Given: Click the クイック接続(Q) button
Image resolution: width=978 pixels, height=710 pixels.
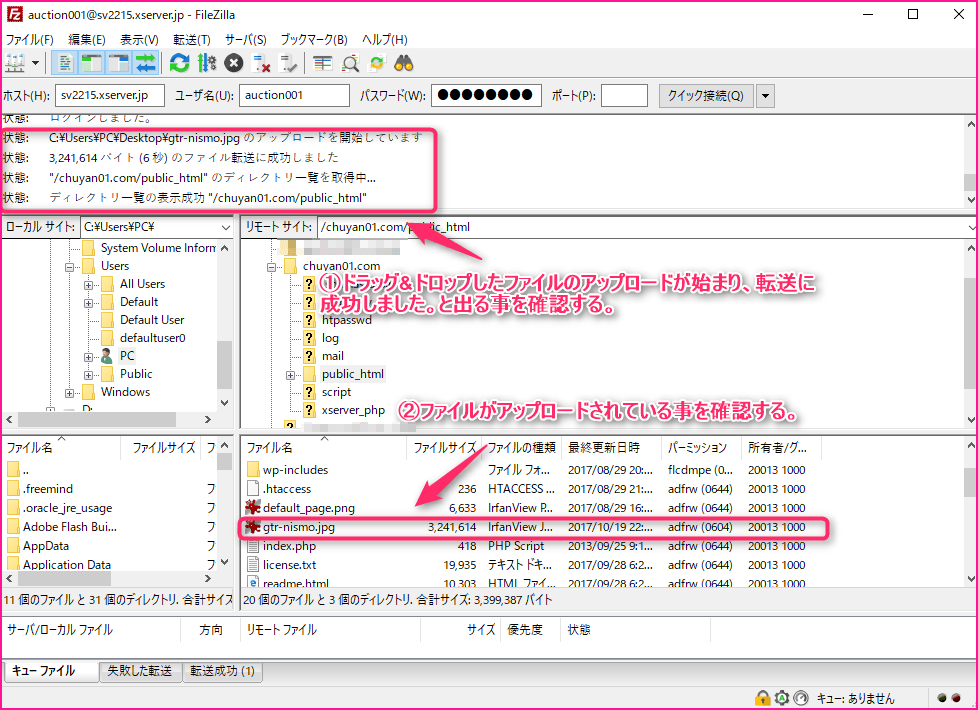Looking at the screenshot, I should pos(706,95).
